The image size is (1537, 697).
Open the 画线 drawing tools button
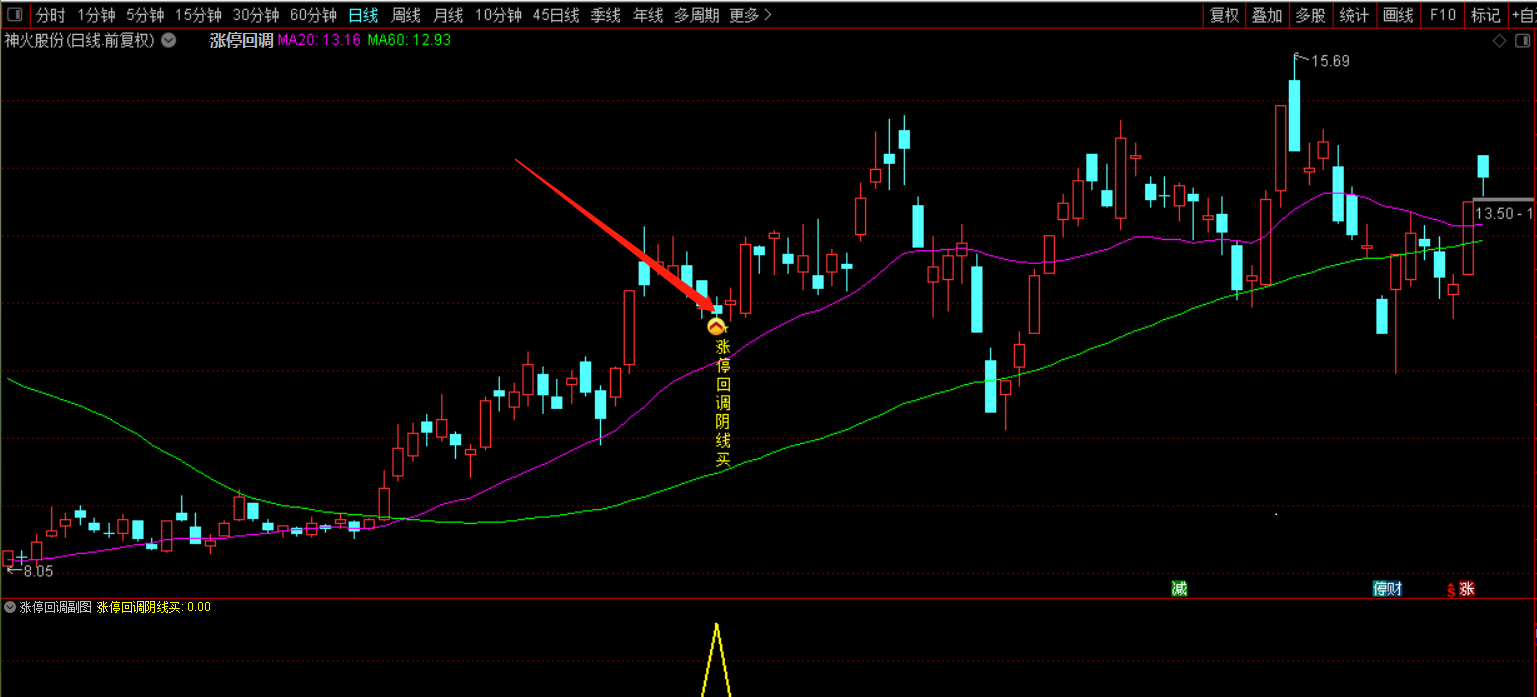click(x=1398, y=15)
